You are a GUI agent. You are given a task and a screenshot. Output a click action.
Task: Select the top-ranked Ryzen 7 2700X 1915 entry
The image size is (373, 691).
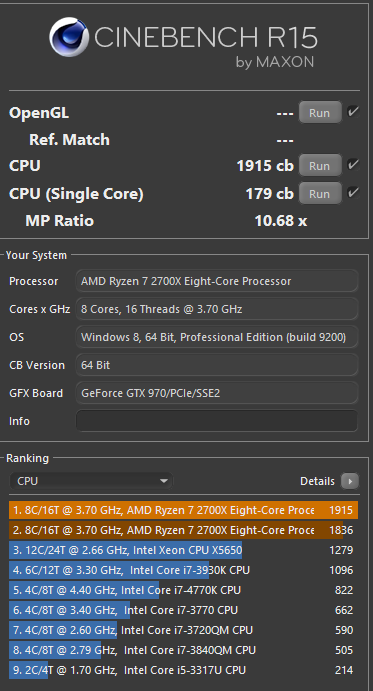click(x=183, y=510)
